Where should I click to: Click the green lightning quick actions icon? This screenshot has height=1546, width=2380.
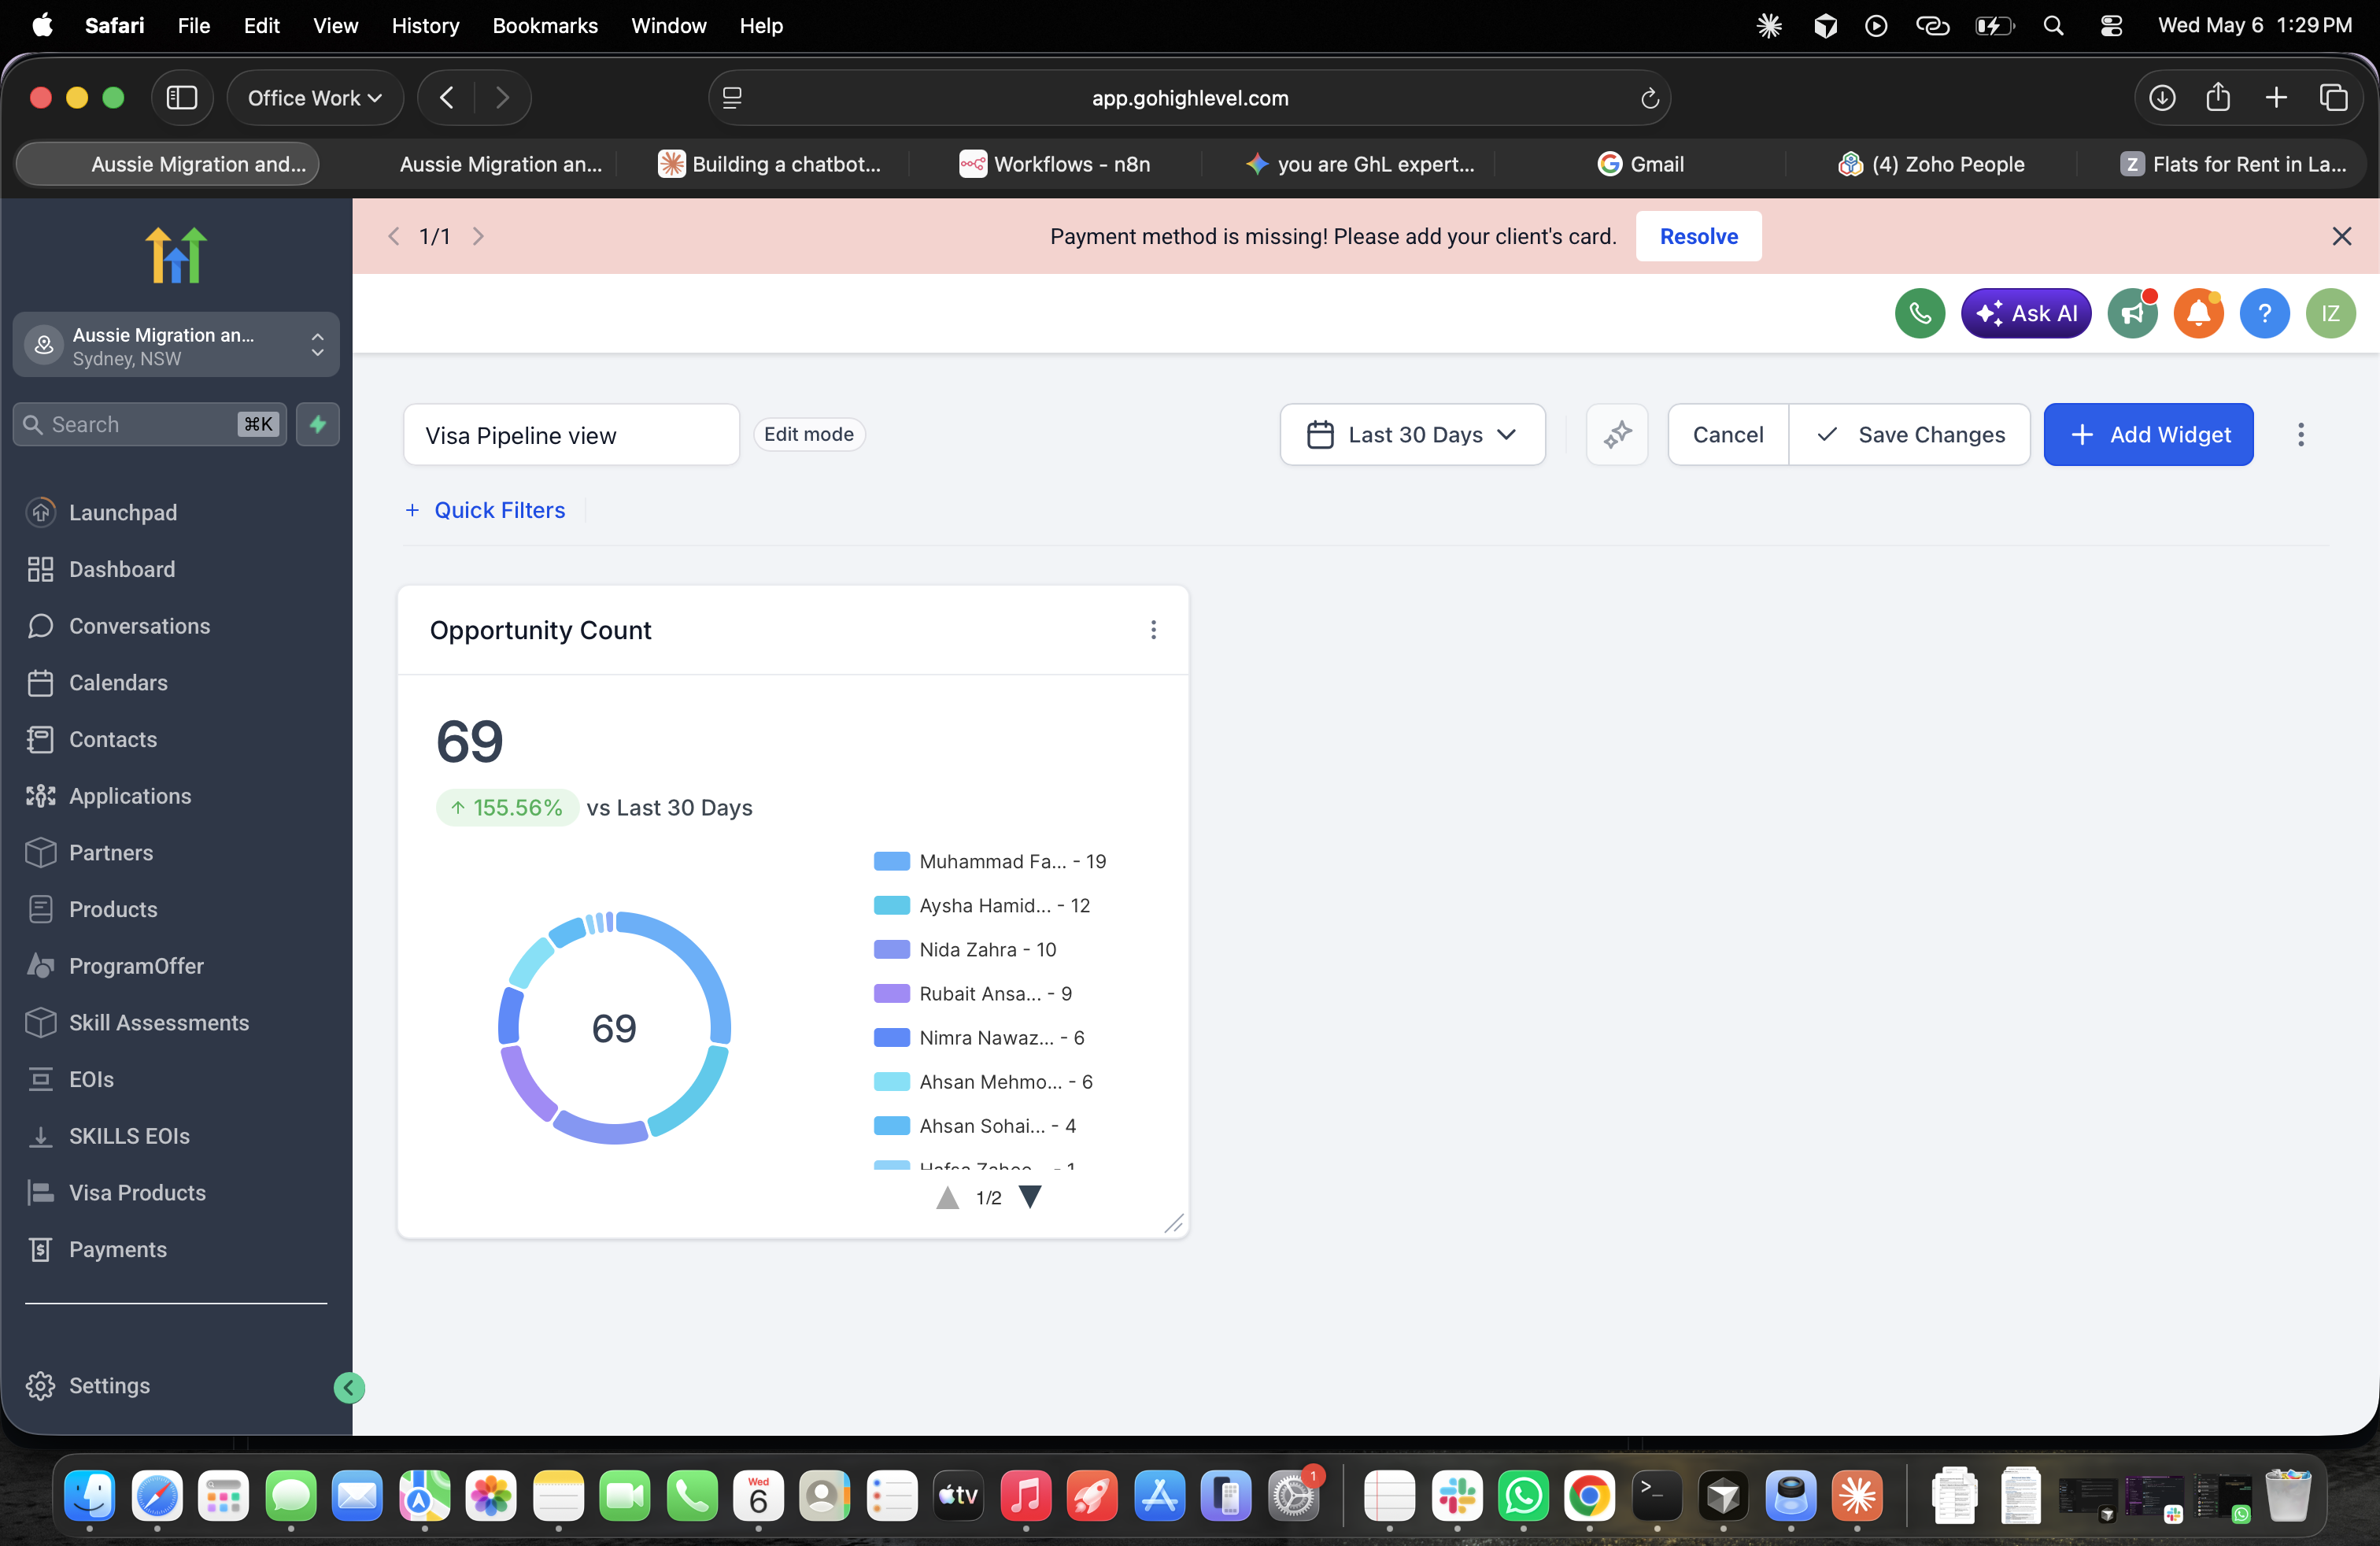point(318,424)
